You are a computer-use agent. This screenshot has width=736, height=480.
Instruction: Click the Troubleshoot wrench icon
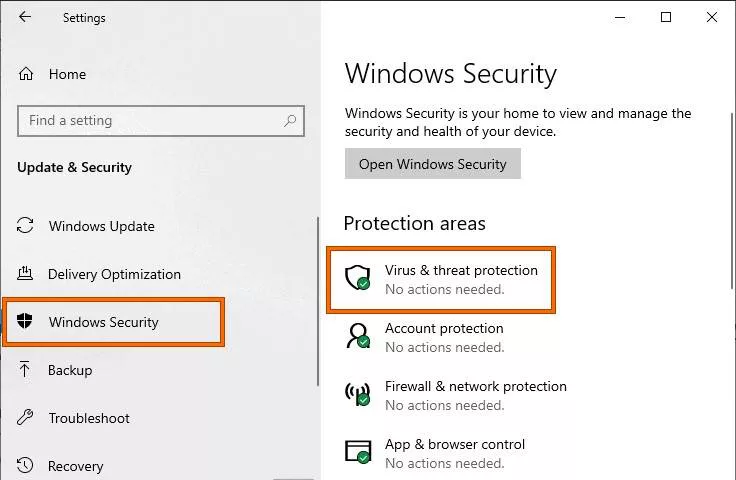point(26,418)
